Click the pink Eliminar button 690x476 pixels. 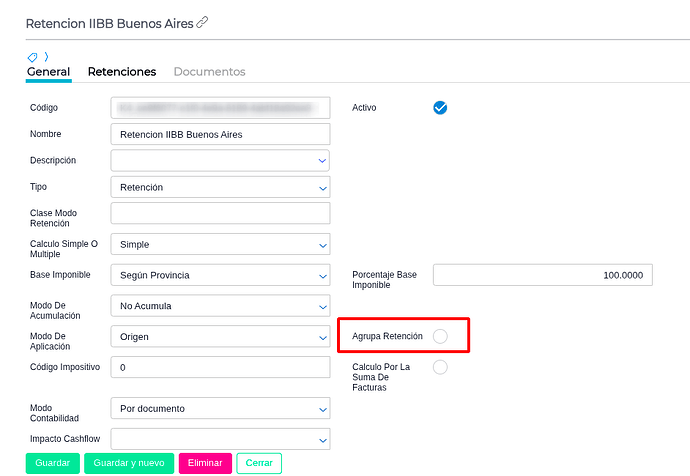205,463
